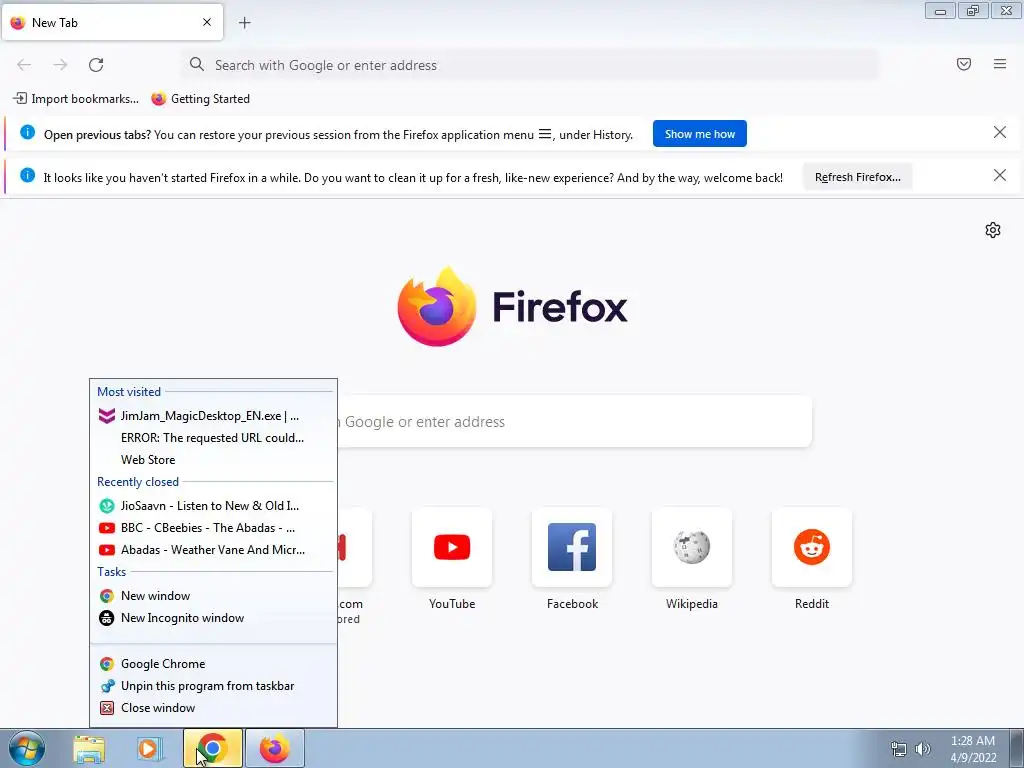Reload the current page
The image size is (1024, 768).
96,65
